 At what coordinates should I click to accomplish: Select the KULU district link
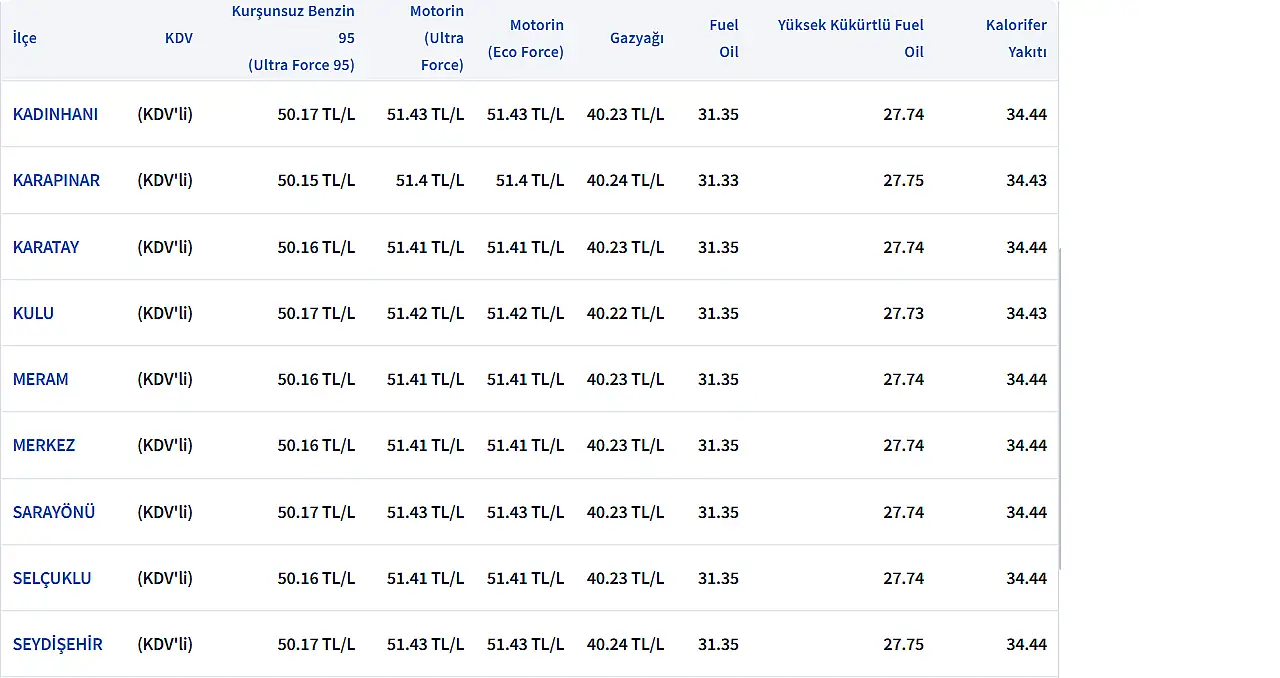point(33,313)
